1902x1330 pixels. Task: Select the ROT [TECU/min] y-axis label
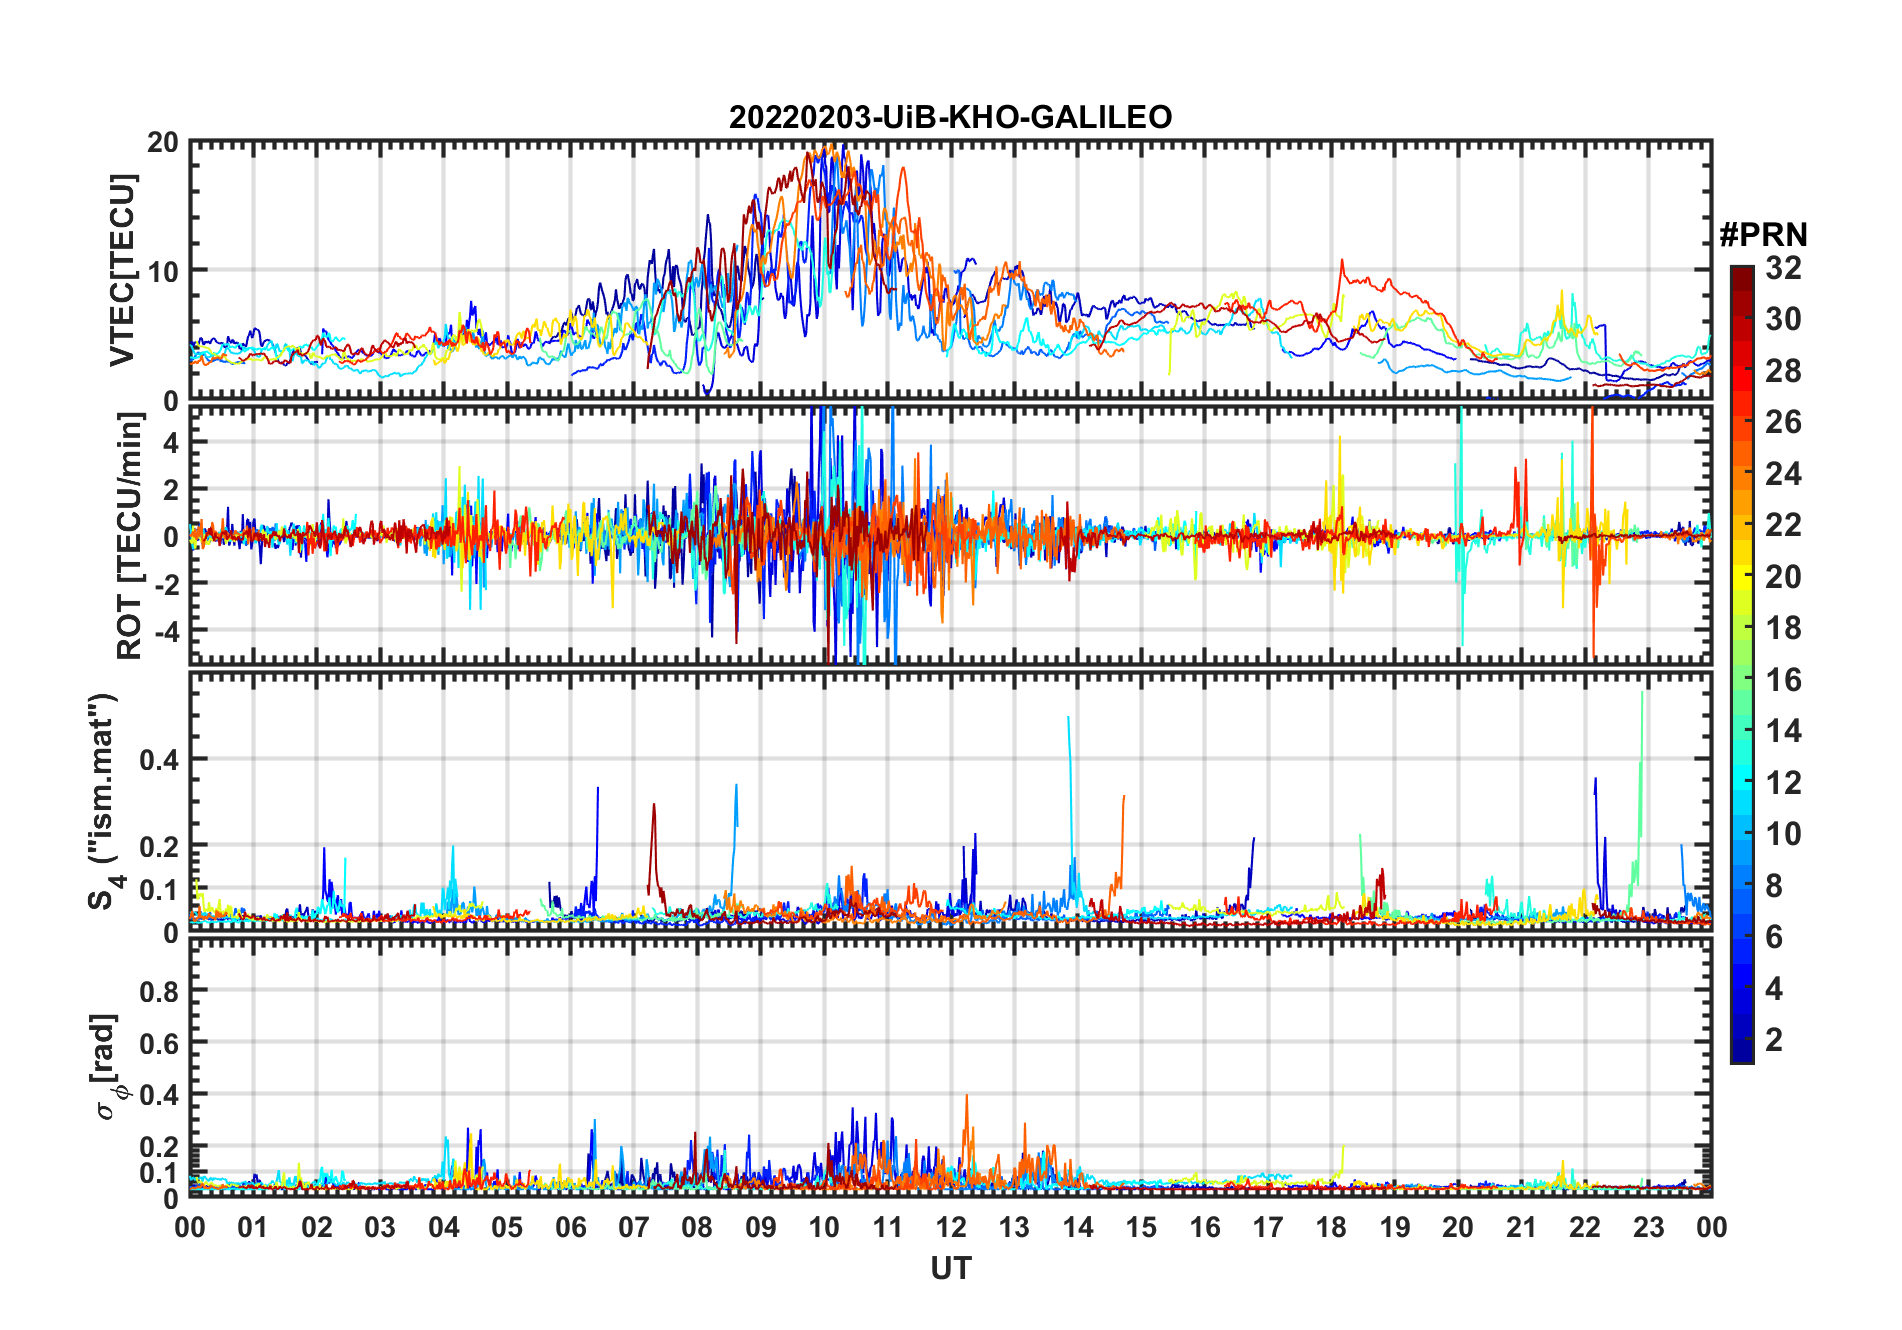(129, 536)
